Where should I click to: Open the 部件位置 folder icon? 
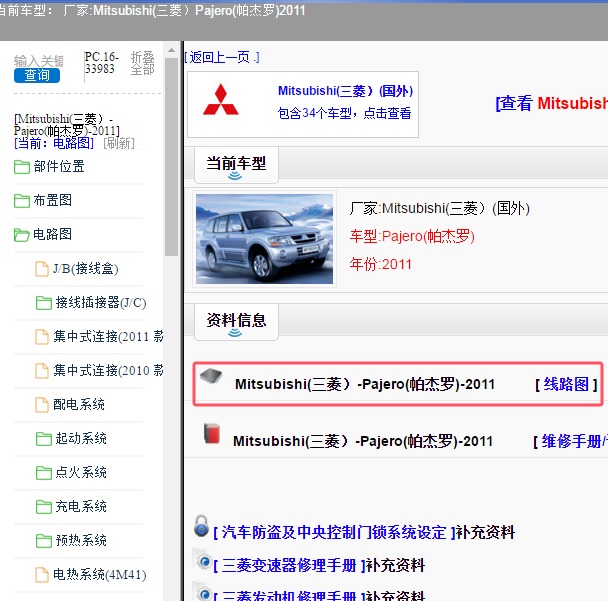tap(22, 167)
